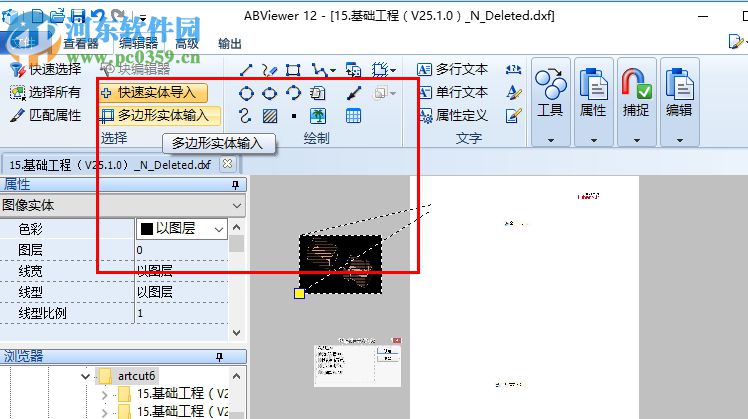Click properties list scroll down arrow
748x419 pixels.
coord(237,332)
